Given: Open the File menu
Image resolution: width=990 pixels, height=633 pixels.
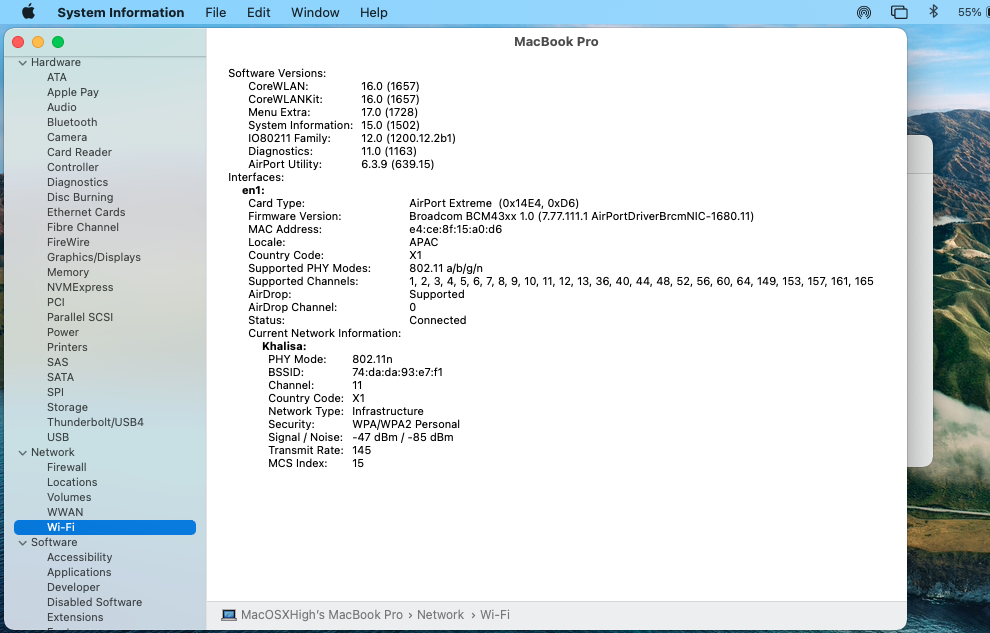Looking at the screenshot, I should 215,13.
